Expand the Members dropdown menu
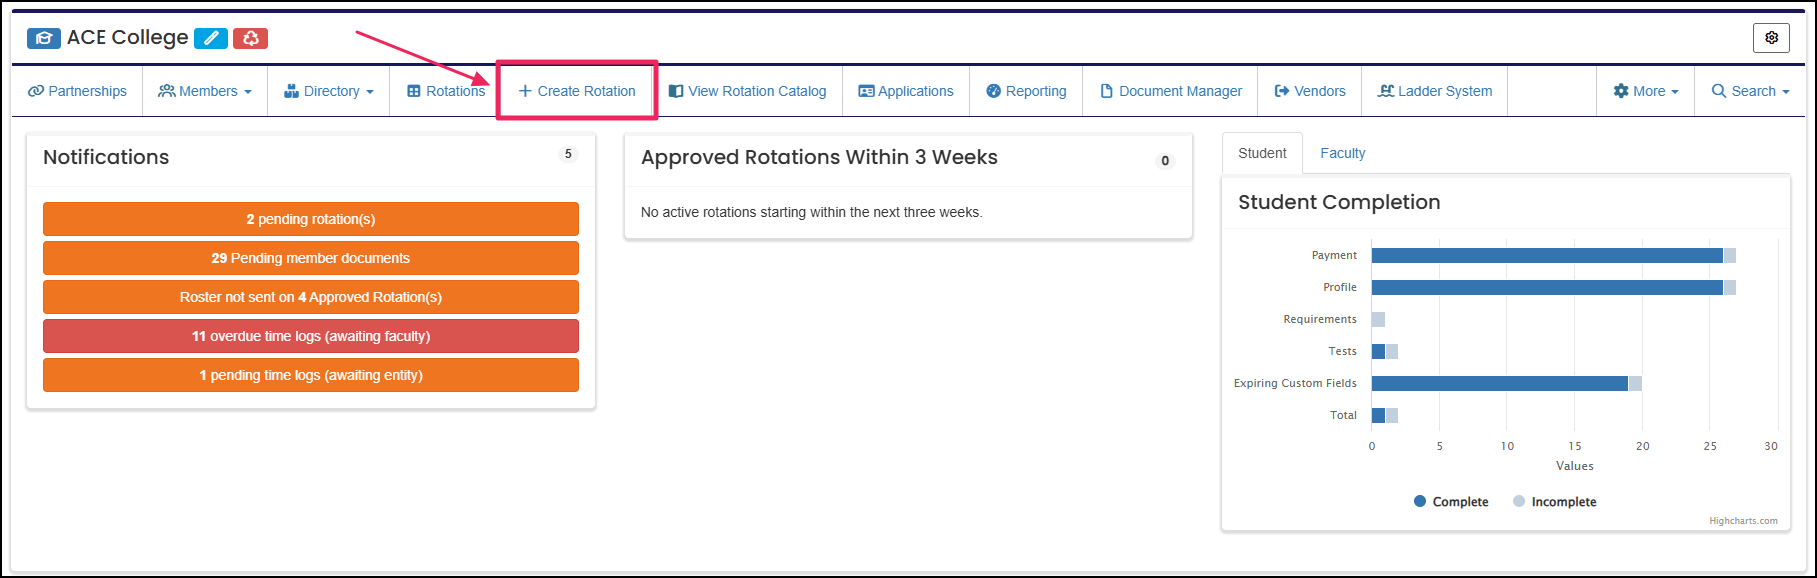1817x578 pixels. [205, 91]
